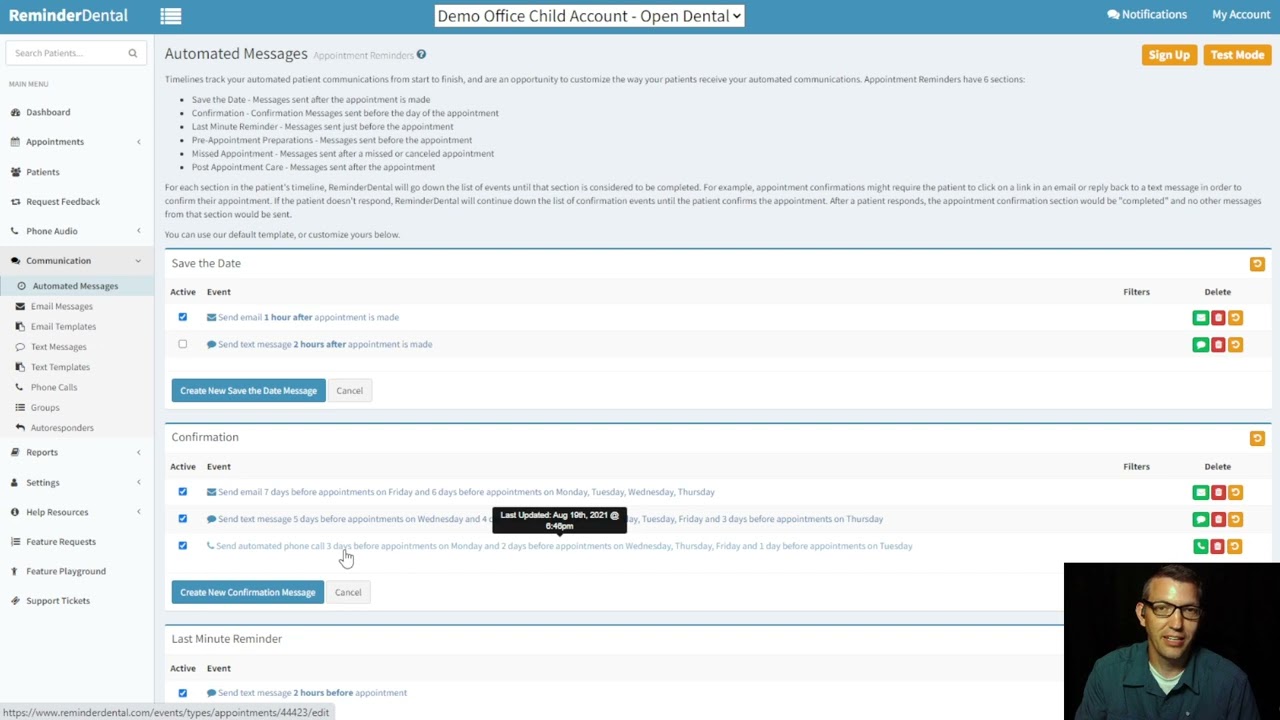Reset the 2 hours after text message

coord(1235,345)
